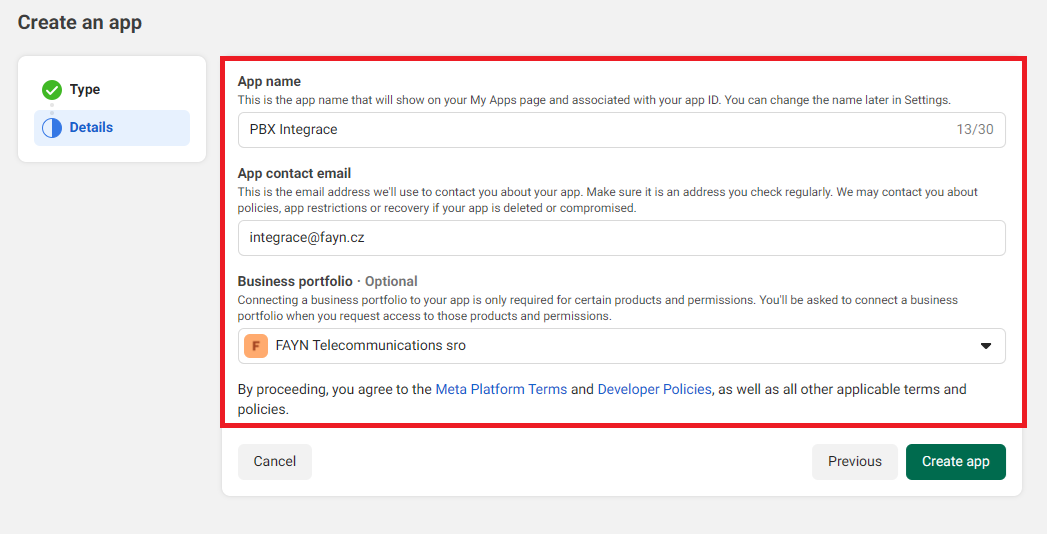Open the Meta Platform Terms link

pyautogui.click(x=501, y=389)
